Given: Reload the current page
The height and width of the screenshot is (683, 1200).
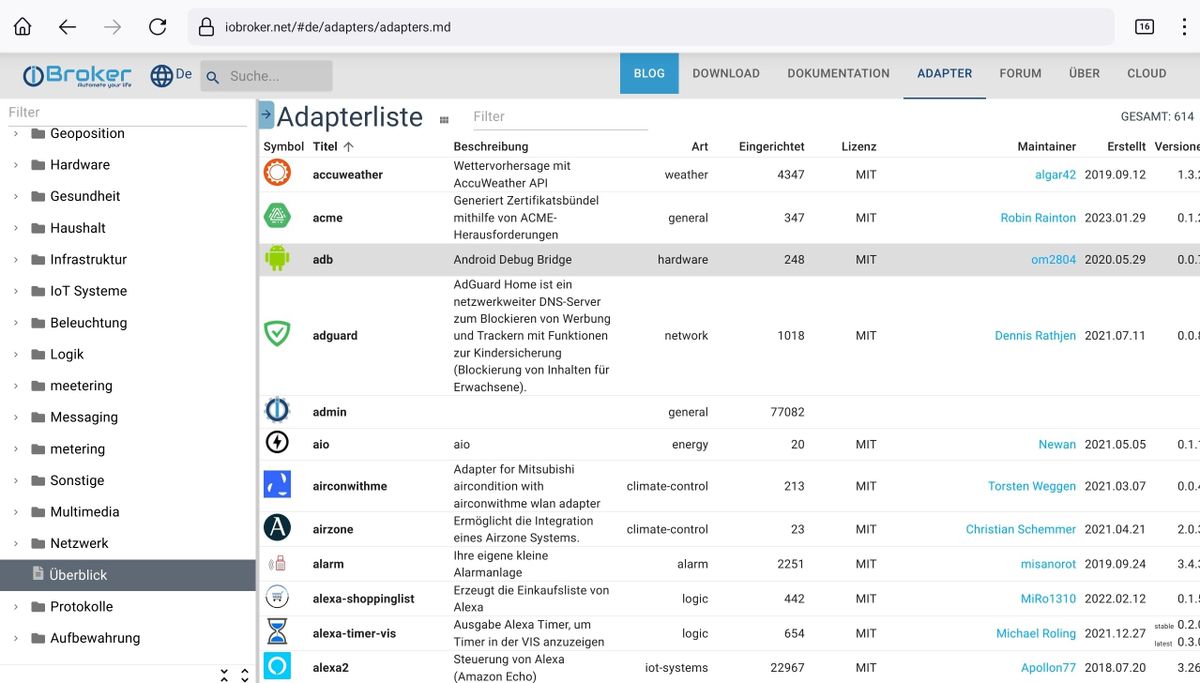Looking at the screenshot, I should click(x=157, y=27).
